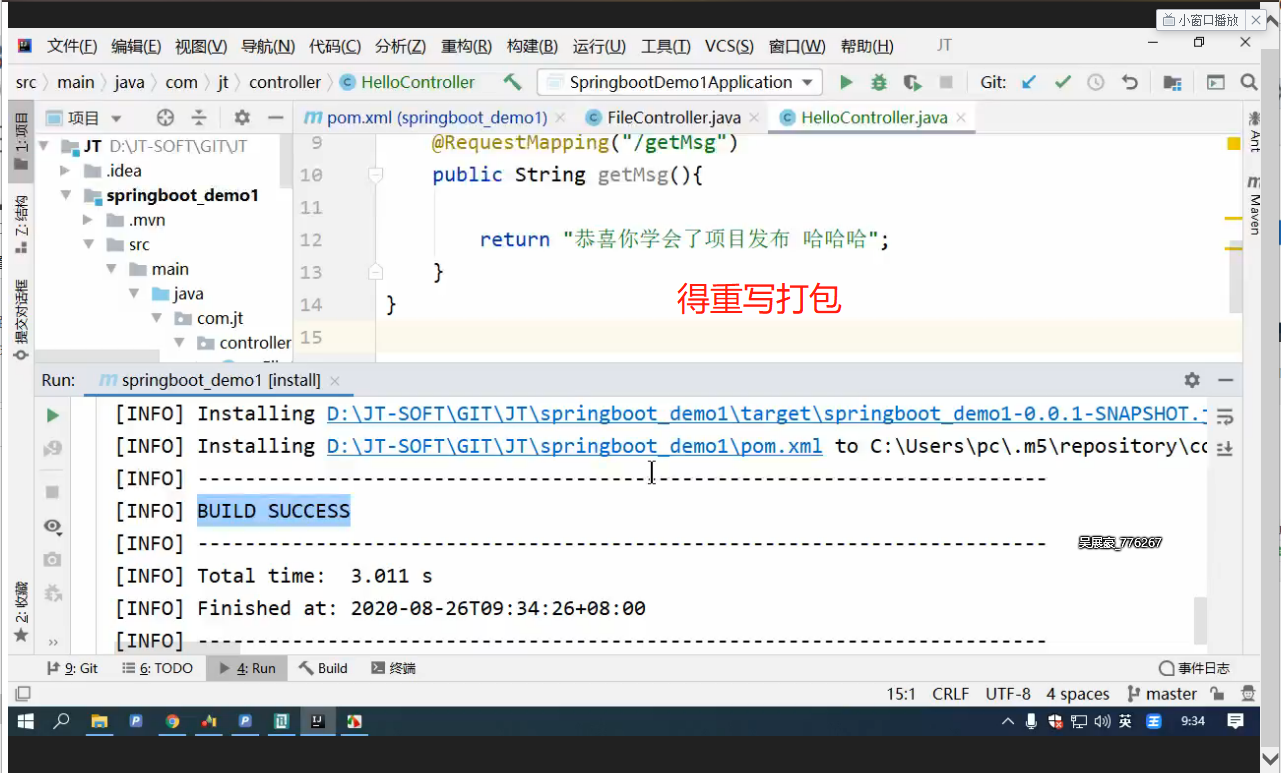Open the Build tool window button
1281x773 pixels.
323,668
